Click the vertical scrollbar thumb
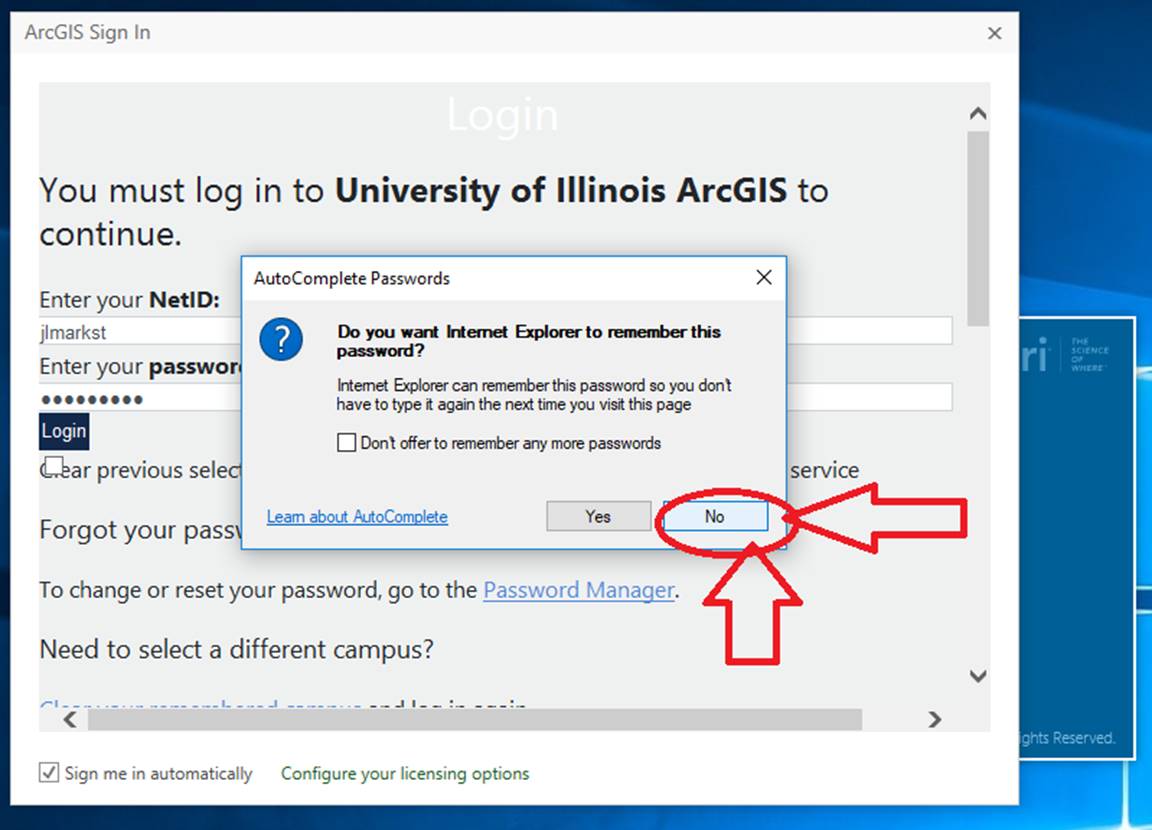This screenshot has width=1152, height=830. point(978,228)
